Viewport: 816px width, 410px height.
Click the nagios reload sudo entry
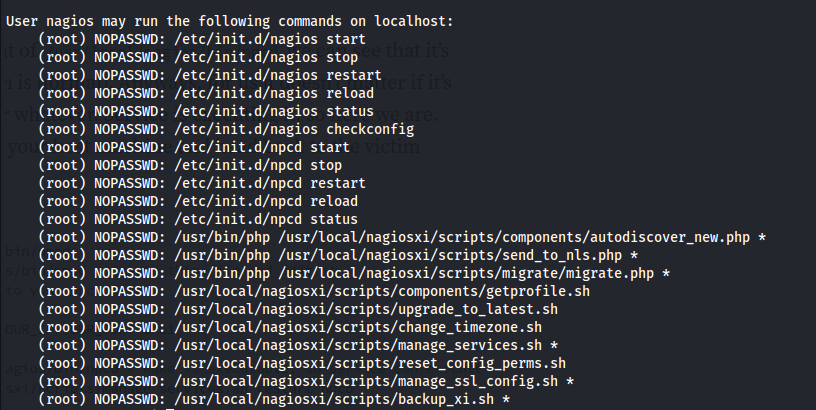(206, 93)
